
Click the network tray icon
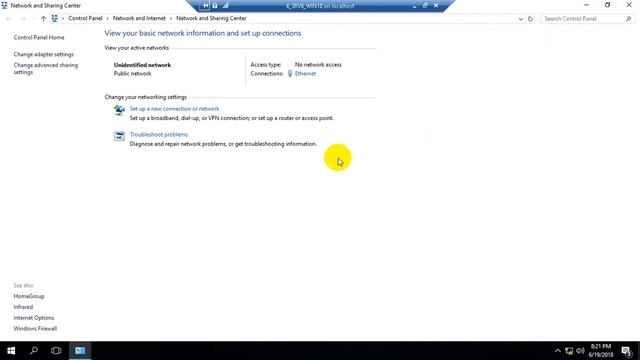(569, 351)
